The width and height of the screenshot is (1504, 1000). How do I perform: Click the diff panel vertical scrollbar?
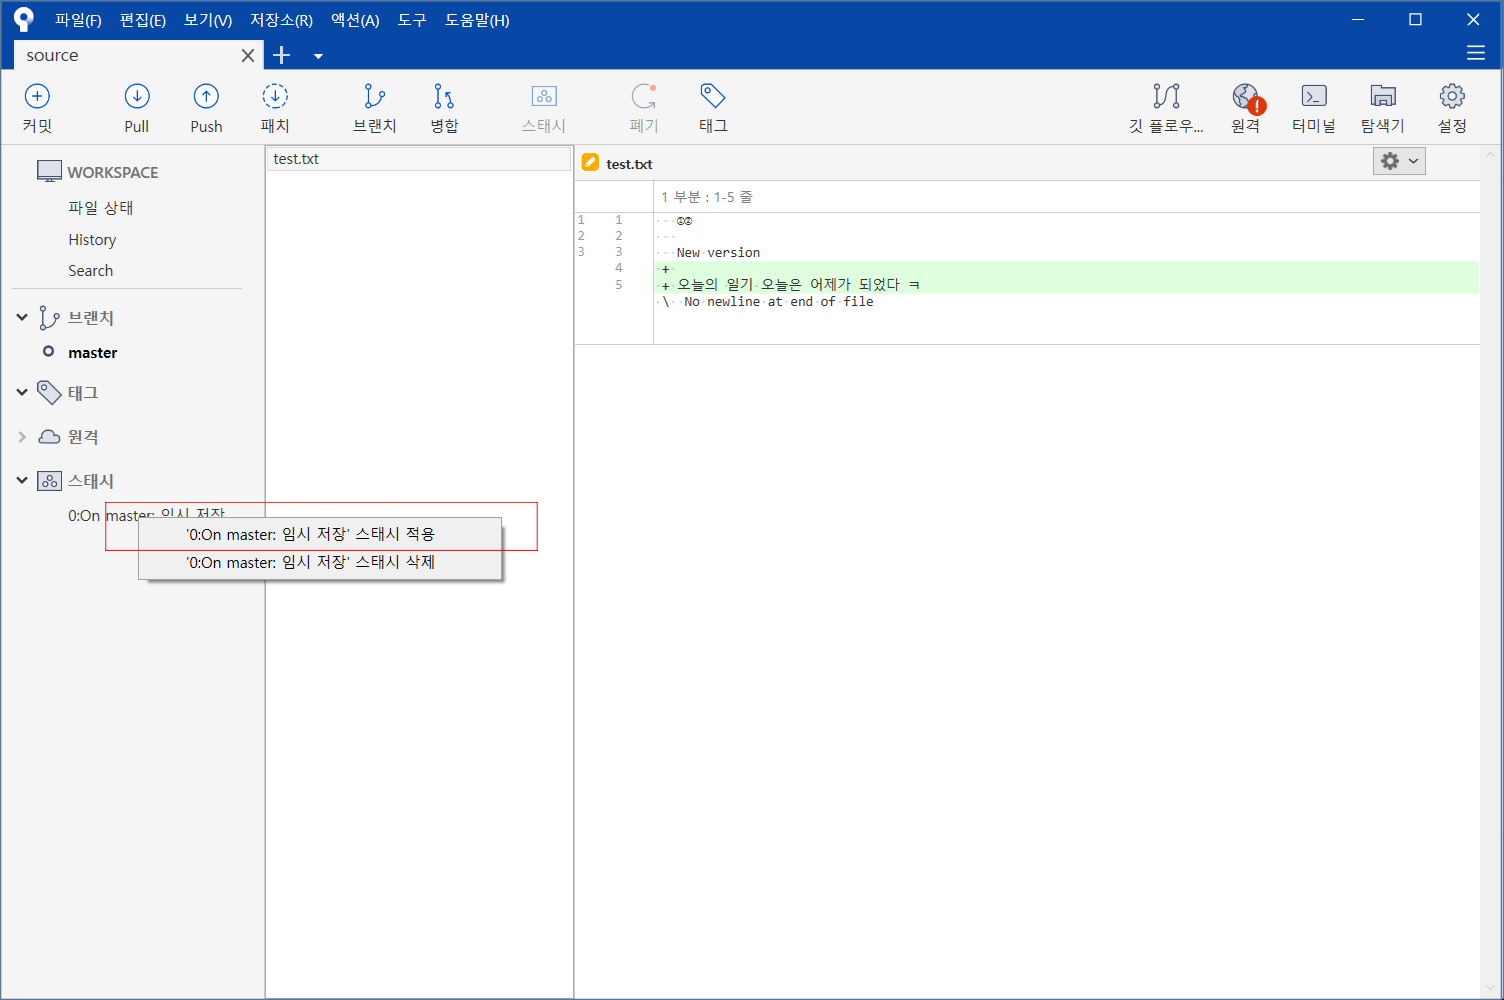1490,570
